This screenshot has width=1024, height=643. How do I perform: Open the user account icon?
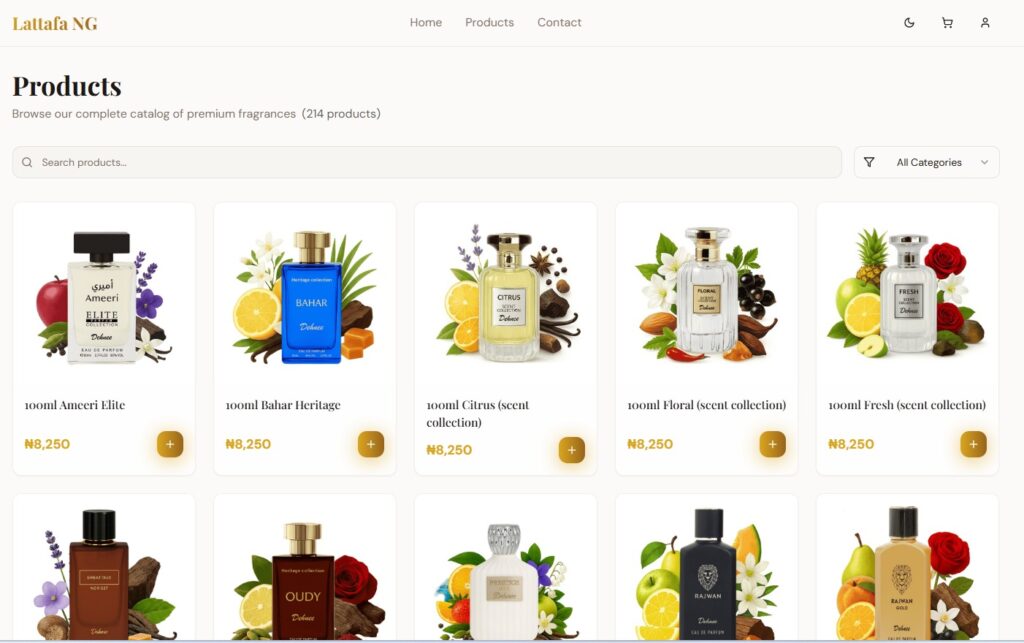point(985,23)
